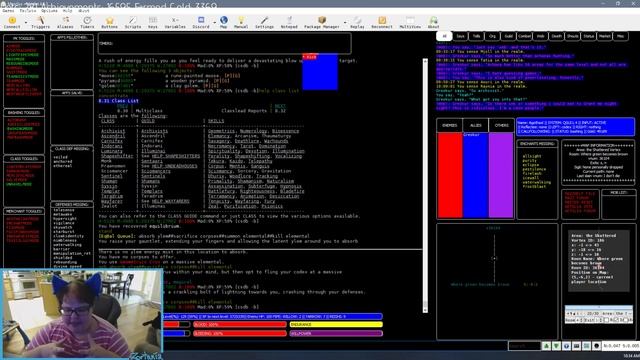Follow the Carnifex class link
This screenshot has height=360, width=640.
pyautogui.click(x=112, y=141)
